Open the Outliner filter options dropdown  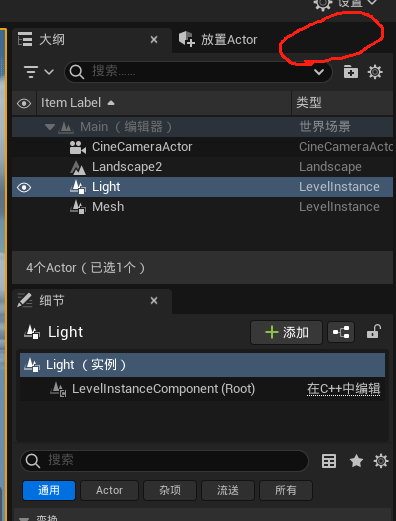pyautogui.click(x=39, y=72)
